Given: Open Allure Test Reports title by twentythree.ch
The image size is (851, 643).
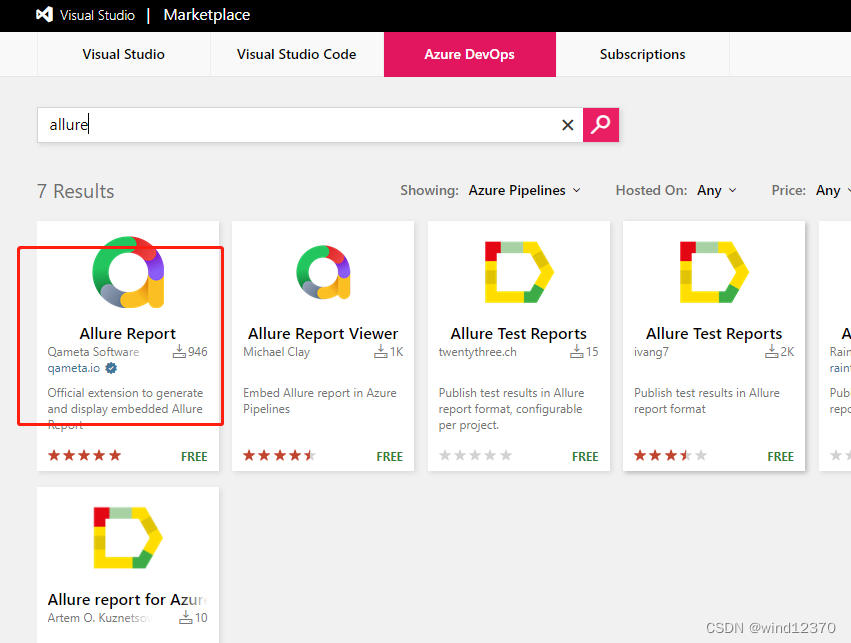Looking at the screenshot, I should (x=519, y=333).
